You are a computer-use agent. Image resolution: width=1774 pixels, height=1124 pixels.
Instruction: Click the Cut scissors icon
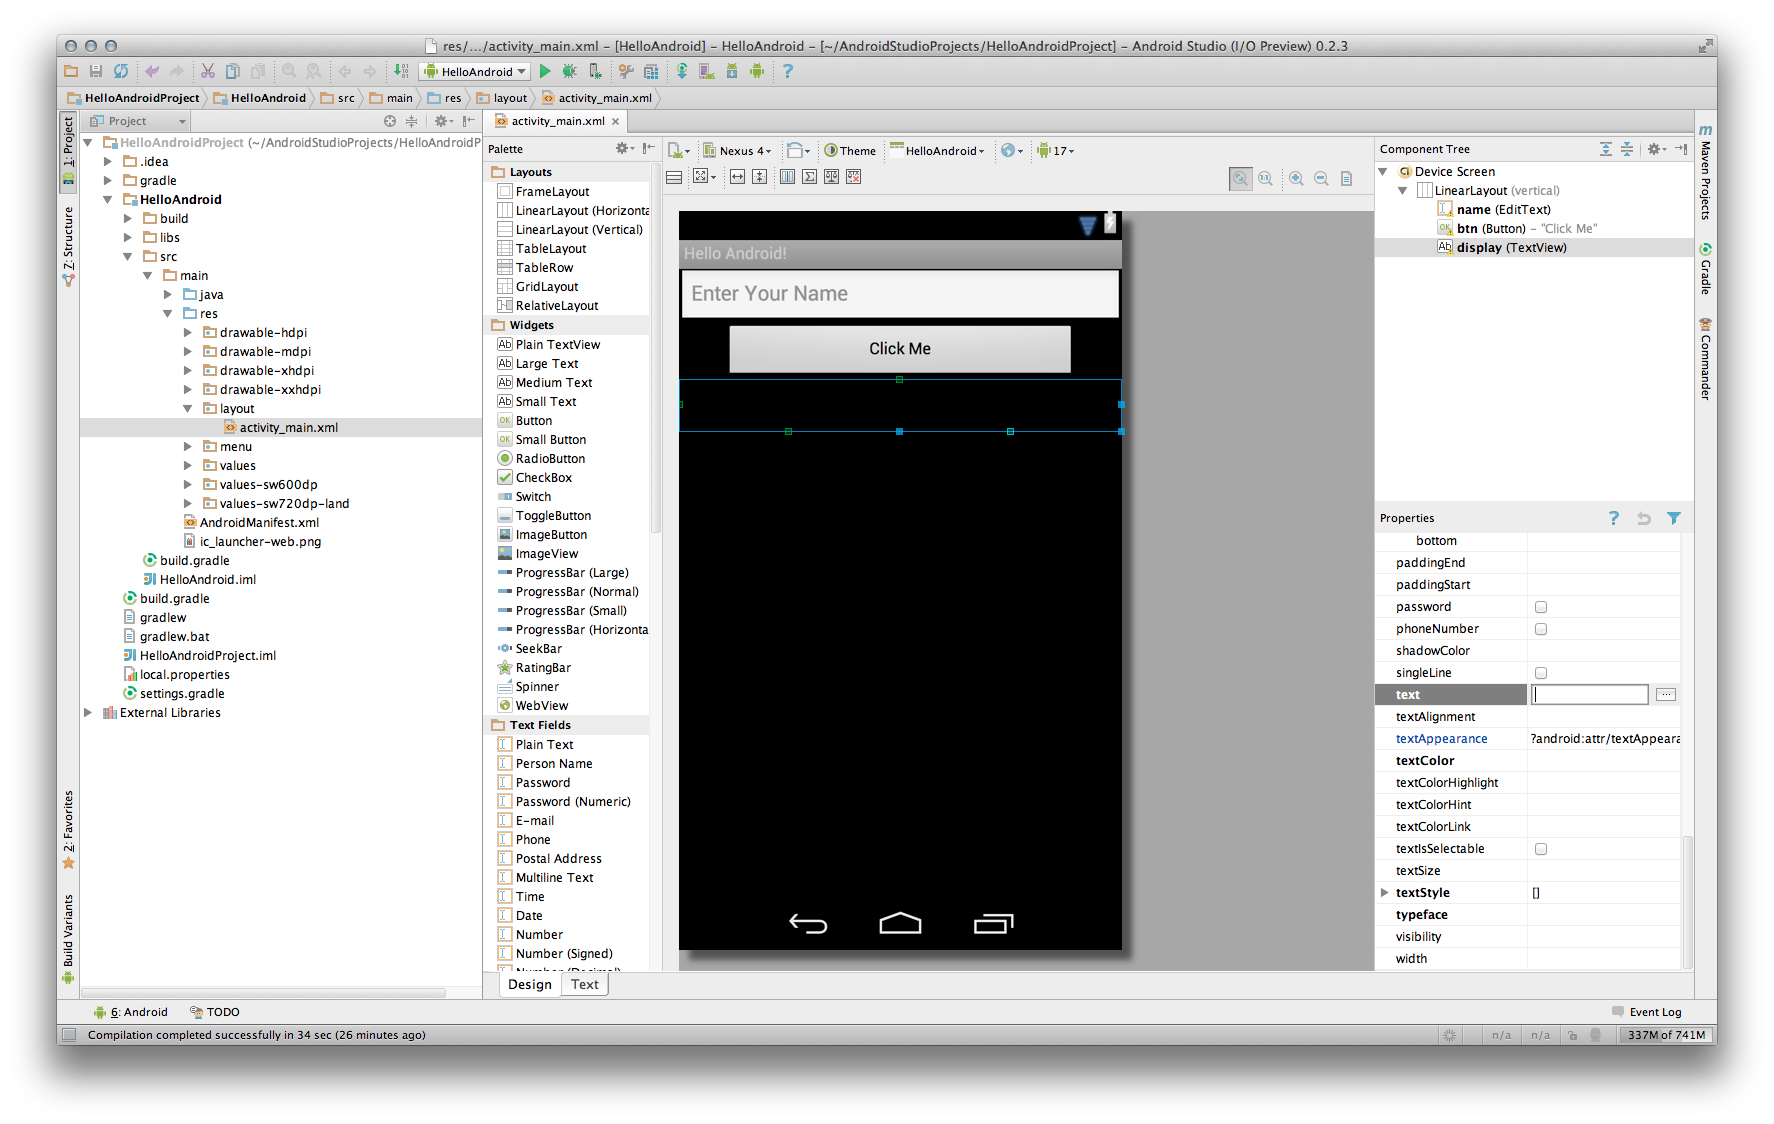pyautogui.click(x=208, y=71)
